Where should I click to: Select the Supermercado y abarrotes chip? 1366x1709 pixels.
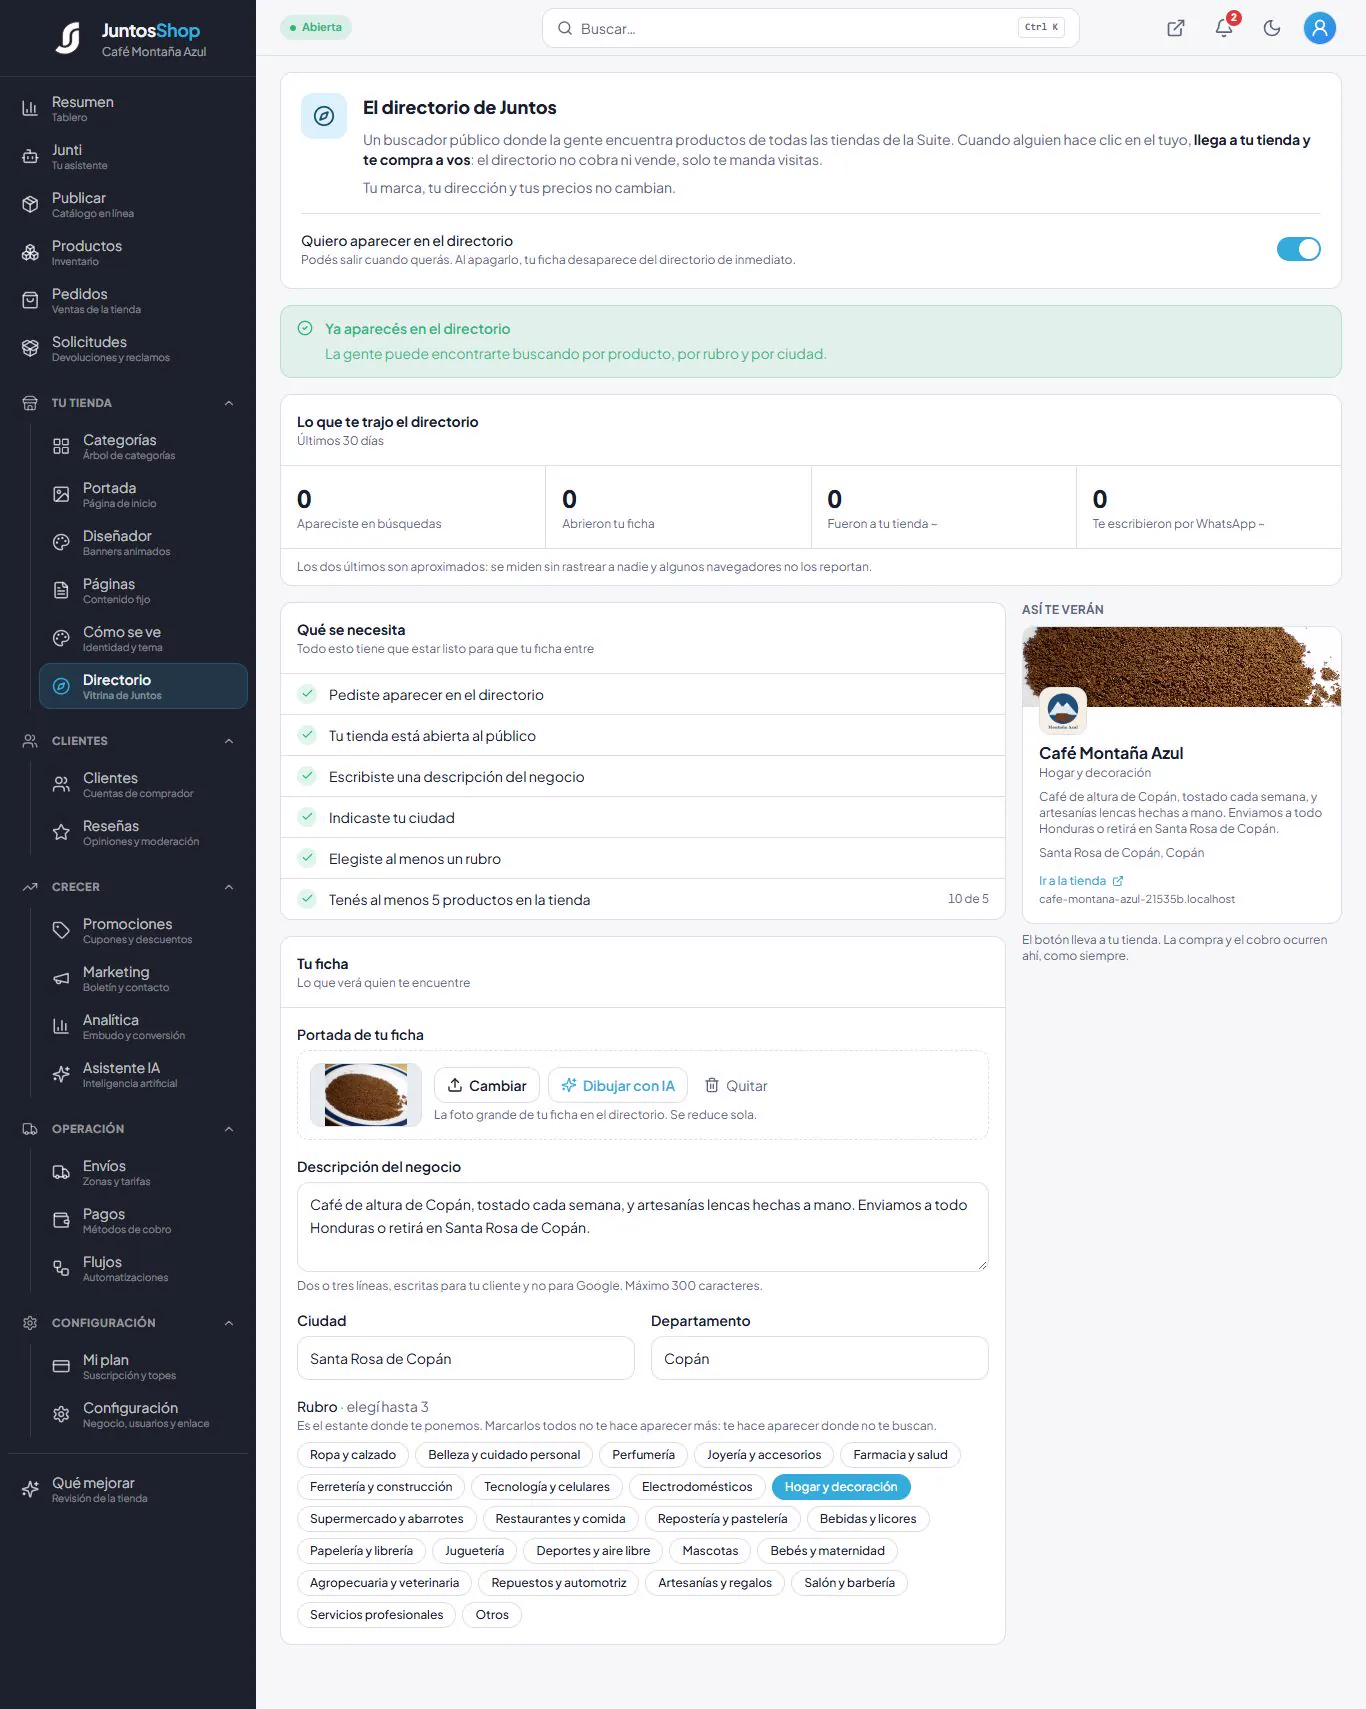click(386, 1519)
